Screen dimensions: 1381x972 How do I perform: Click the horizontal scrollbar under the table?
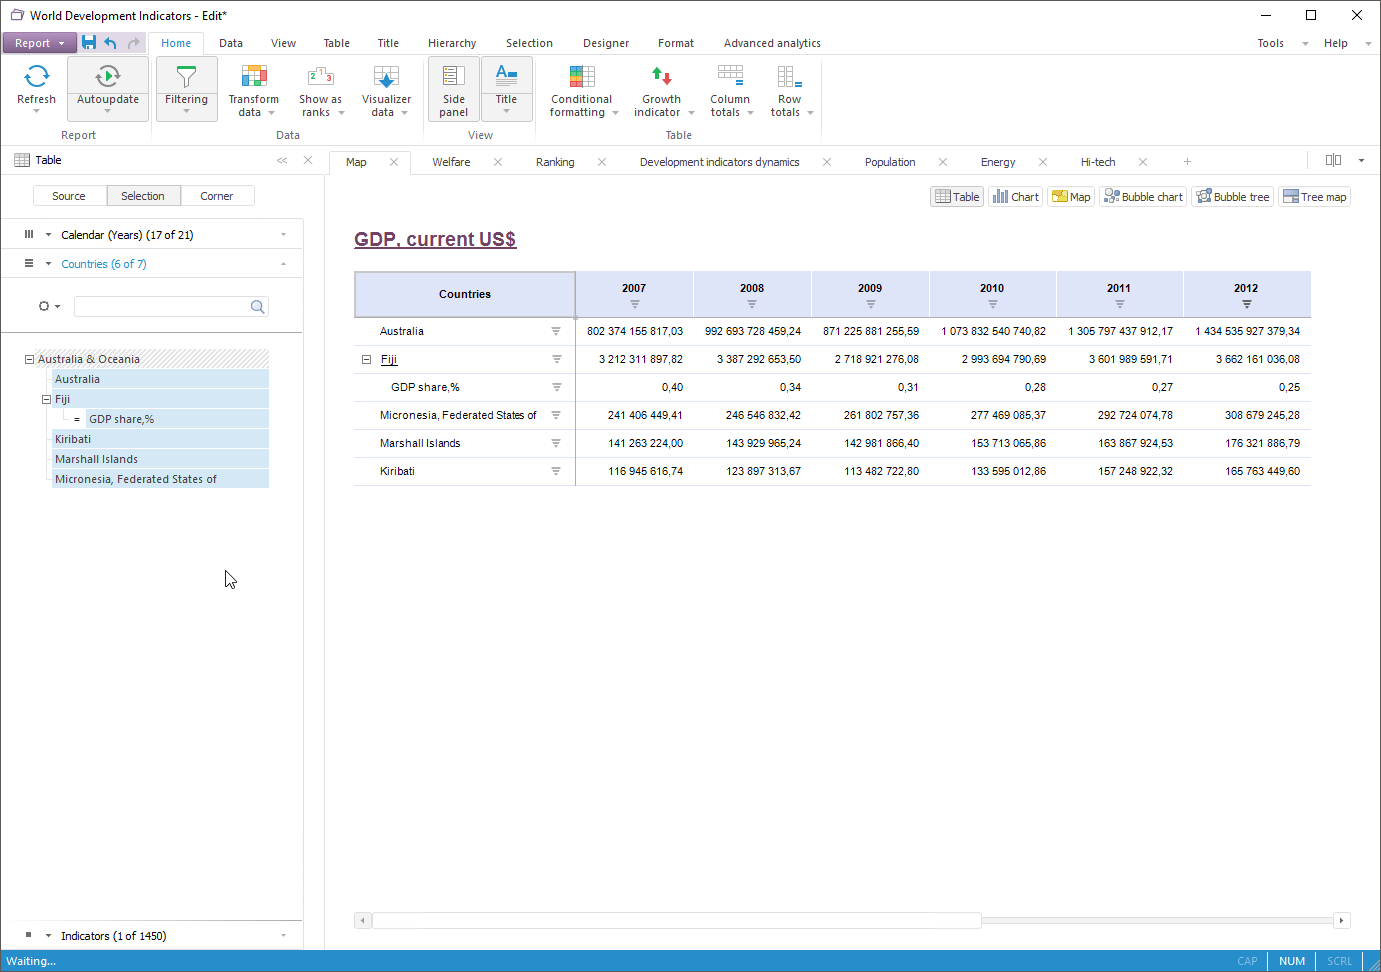point(676,920)
